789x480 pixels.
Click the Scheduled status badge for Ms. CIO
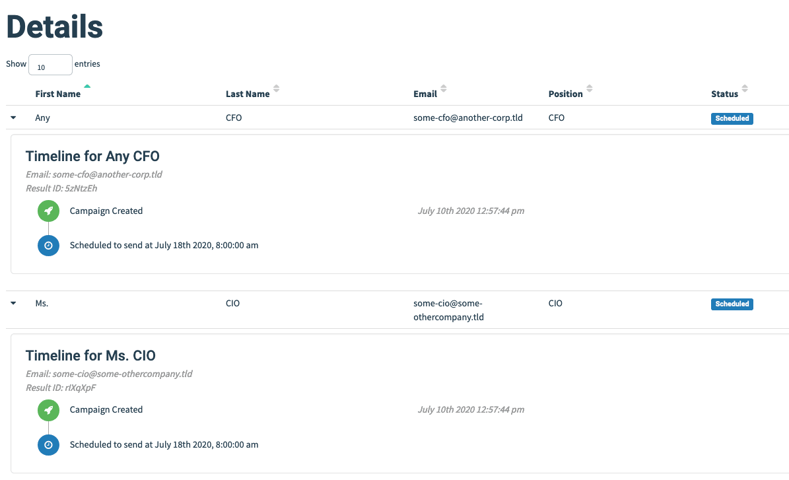coord(732,304)
